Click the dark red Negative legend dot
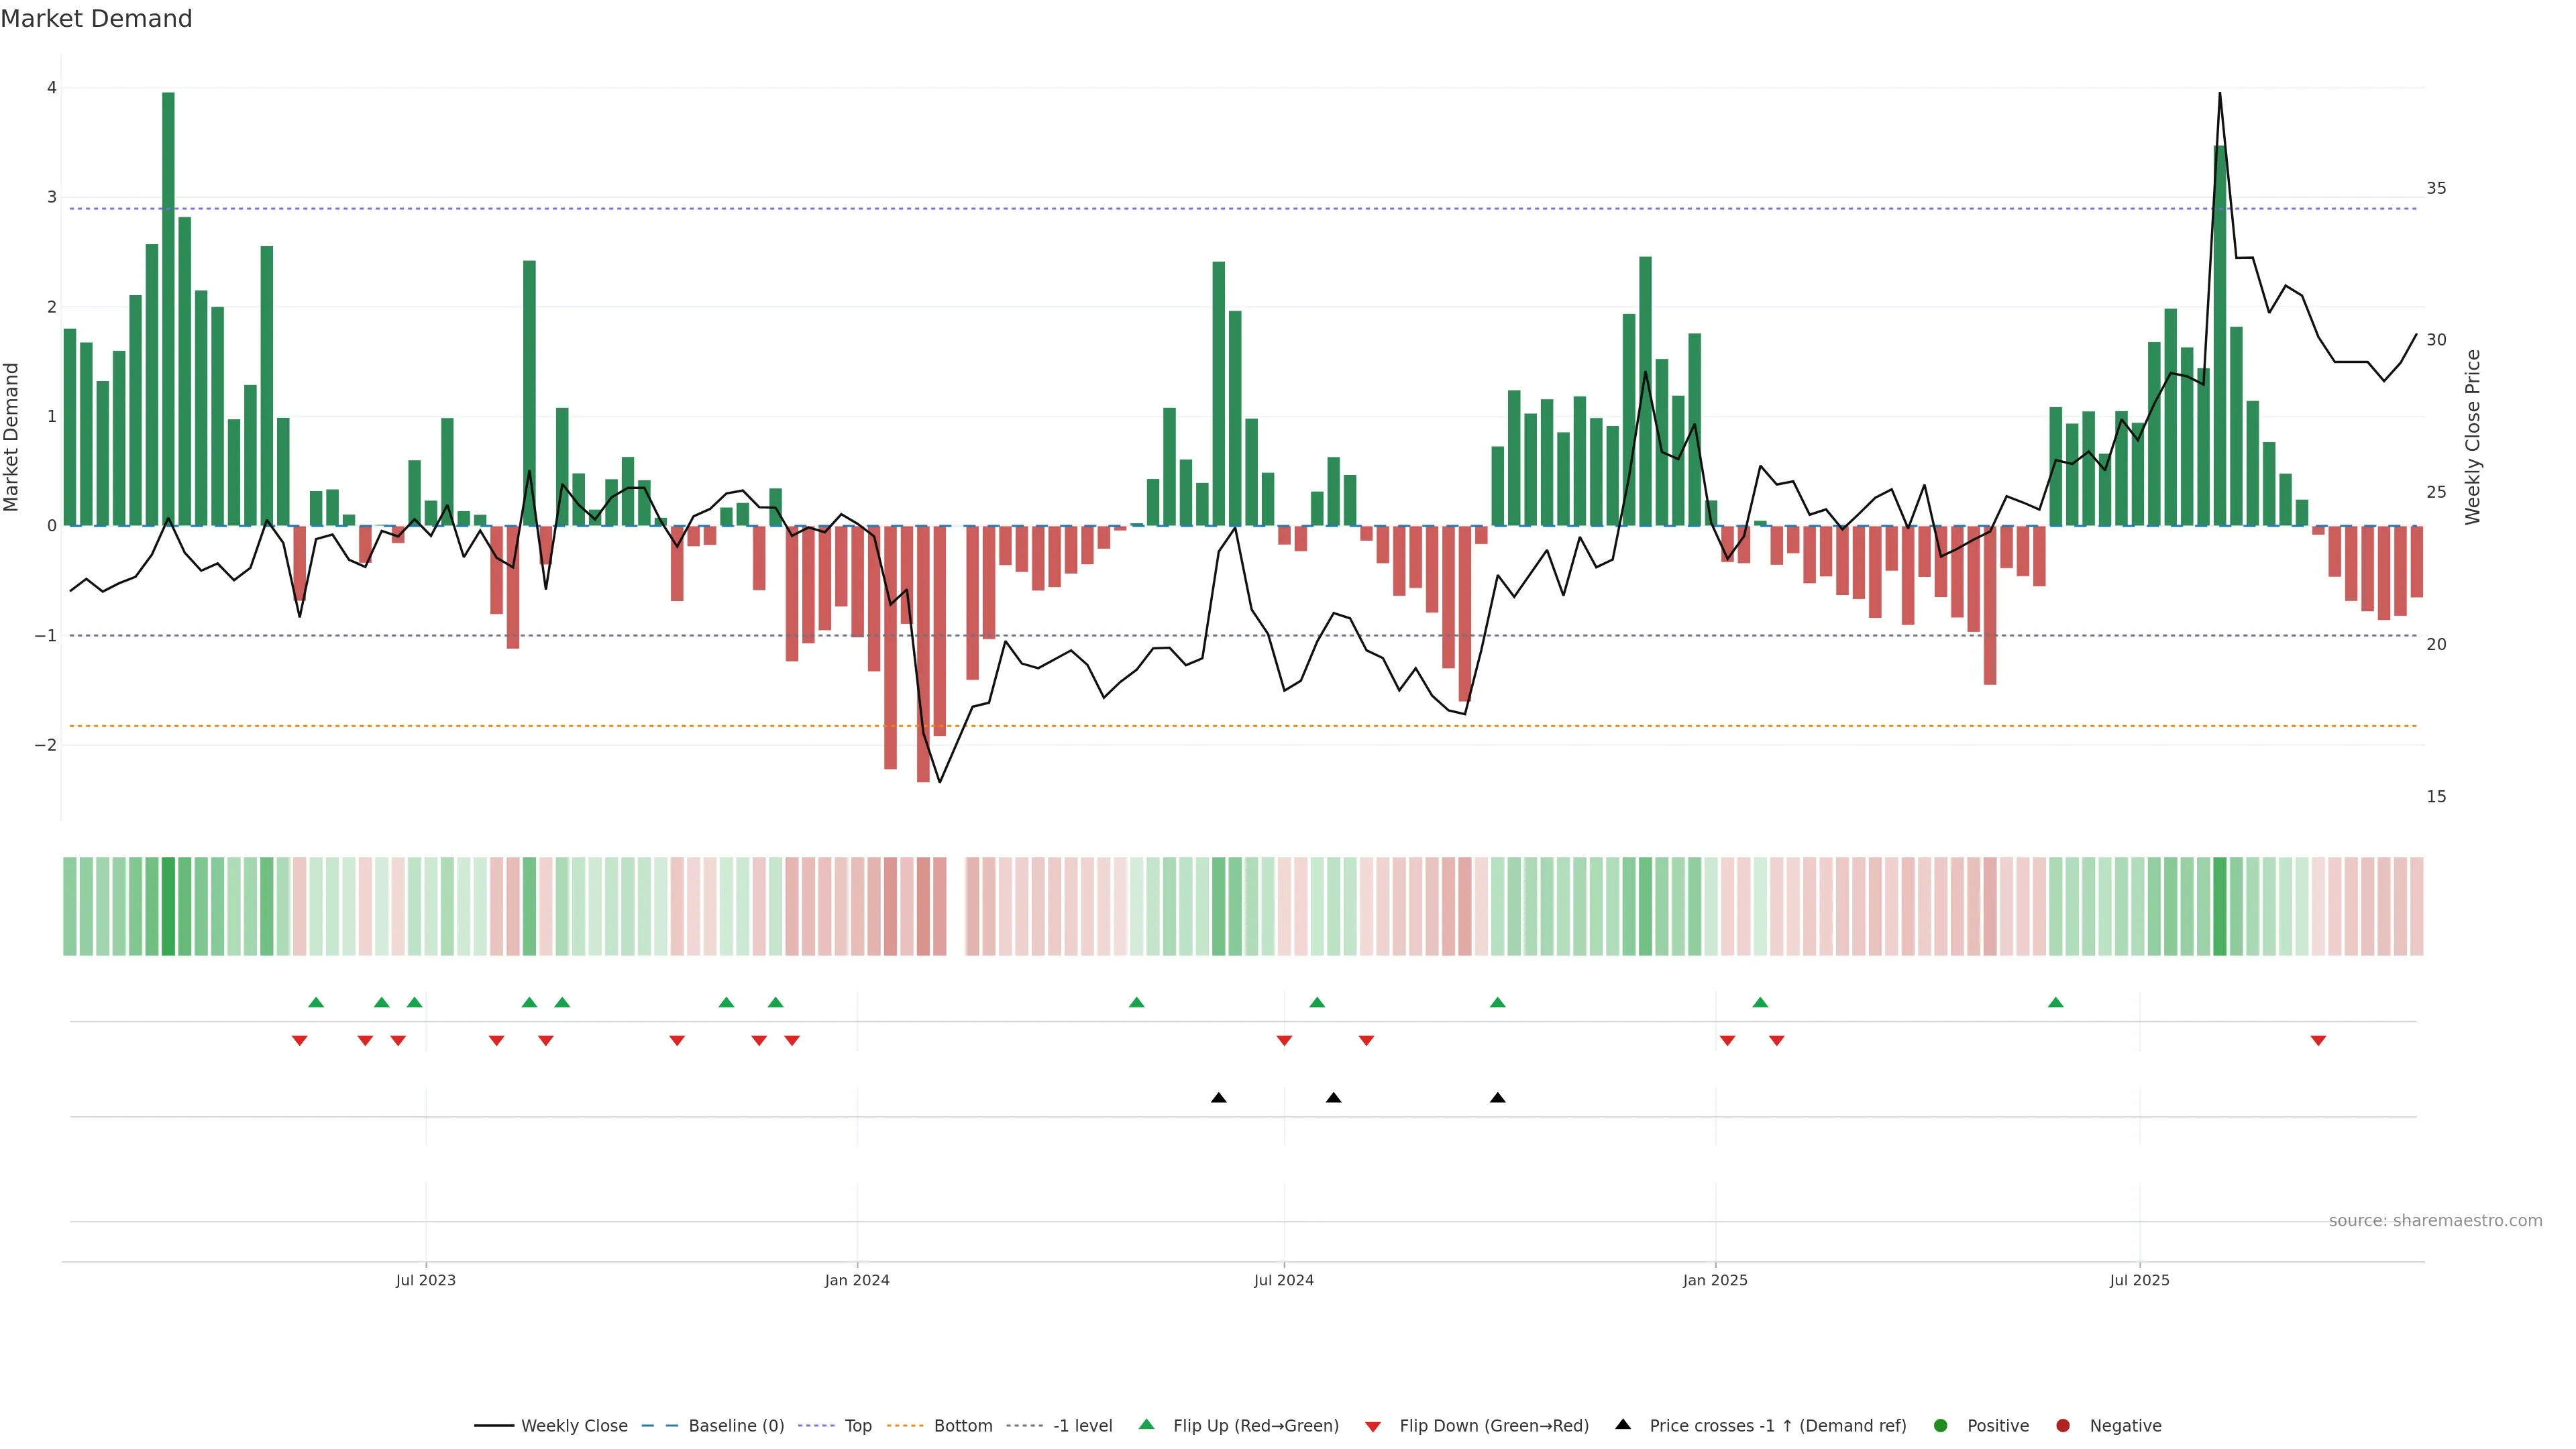The image size is (2576, 1449). pyautogui.click(x=2063, y=1425)
